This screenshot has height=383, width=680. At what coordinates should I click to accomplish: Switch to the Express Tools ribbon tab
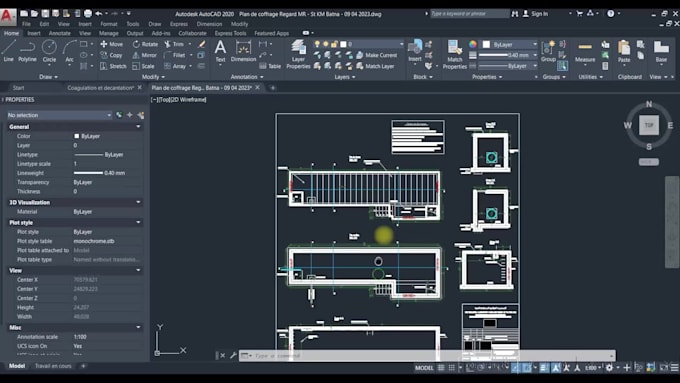[x=230, y=33]
